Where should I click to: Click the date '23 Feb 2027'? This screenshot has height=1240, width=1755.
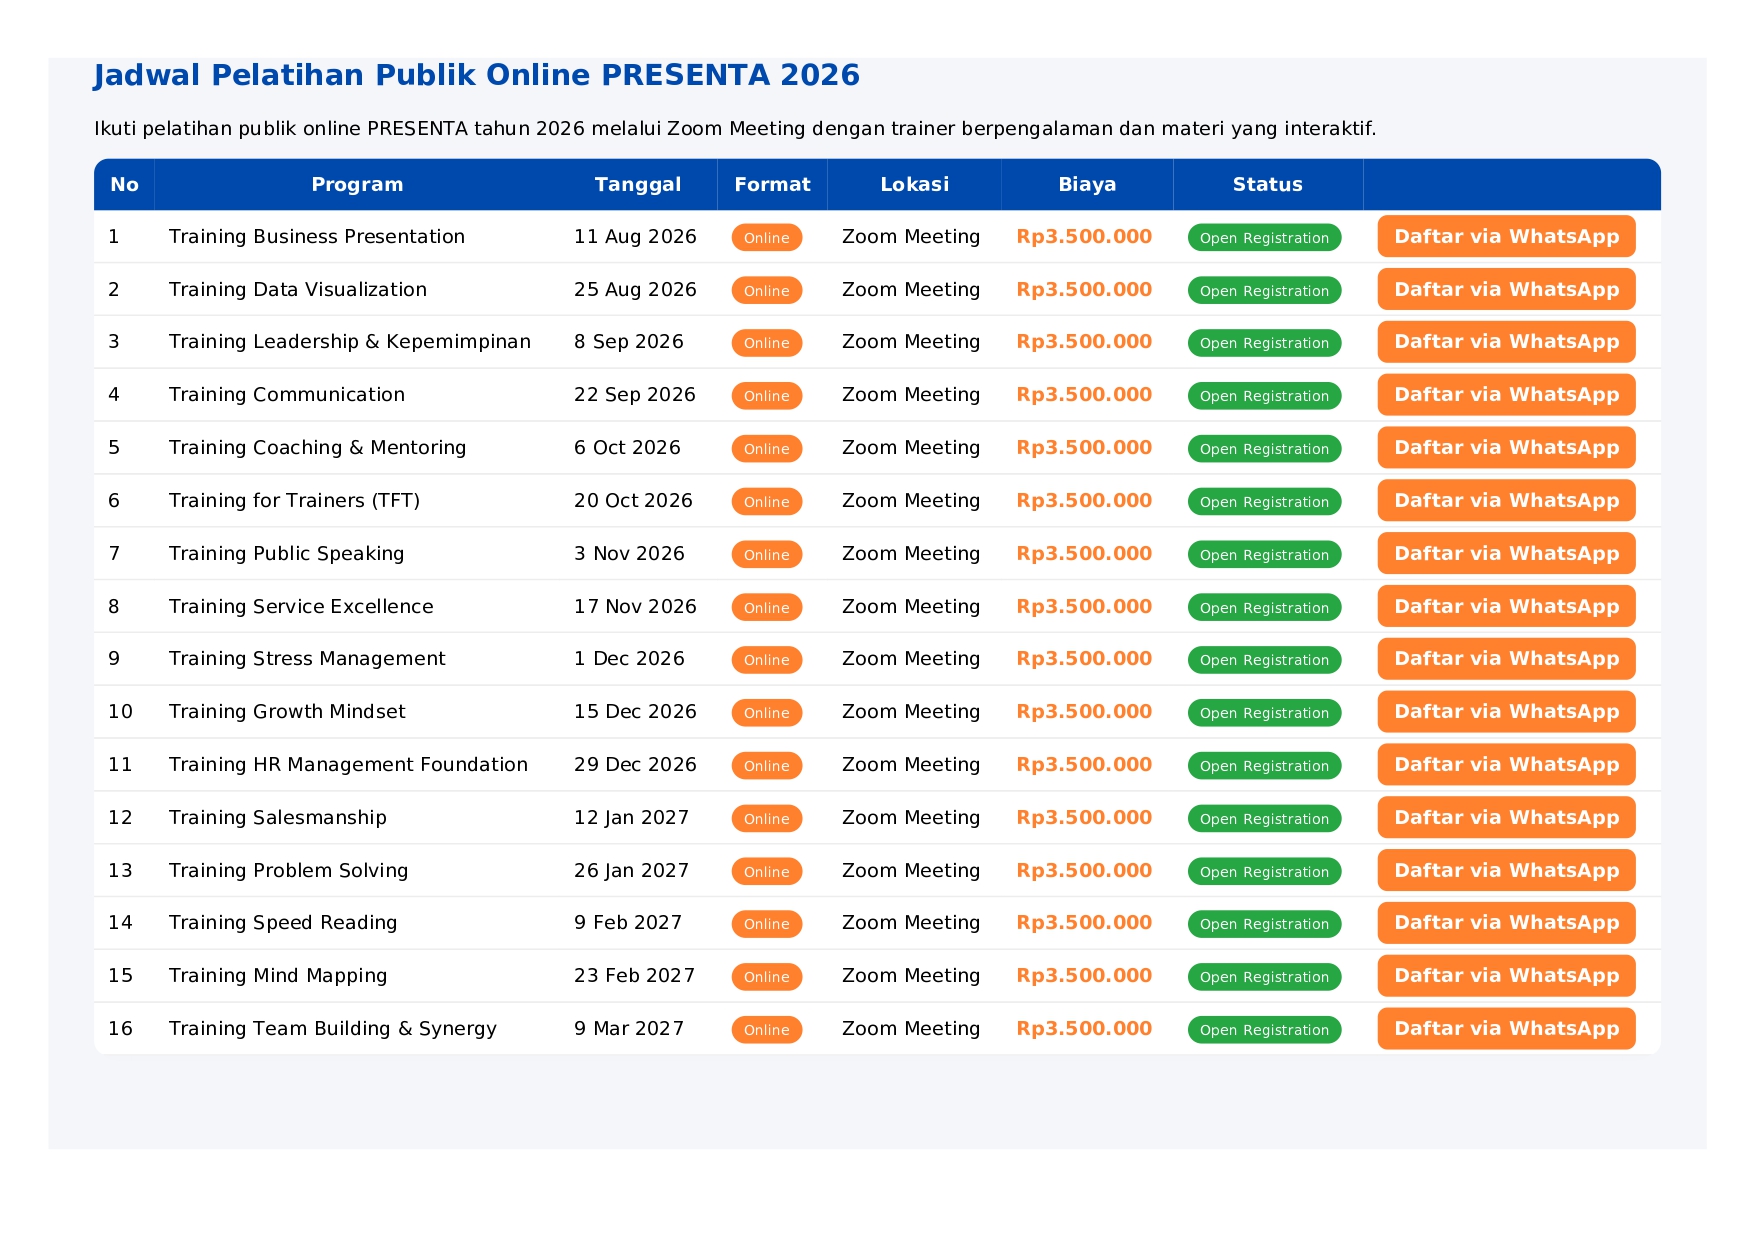click(634, 976)
